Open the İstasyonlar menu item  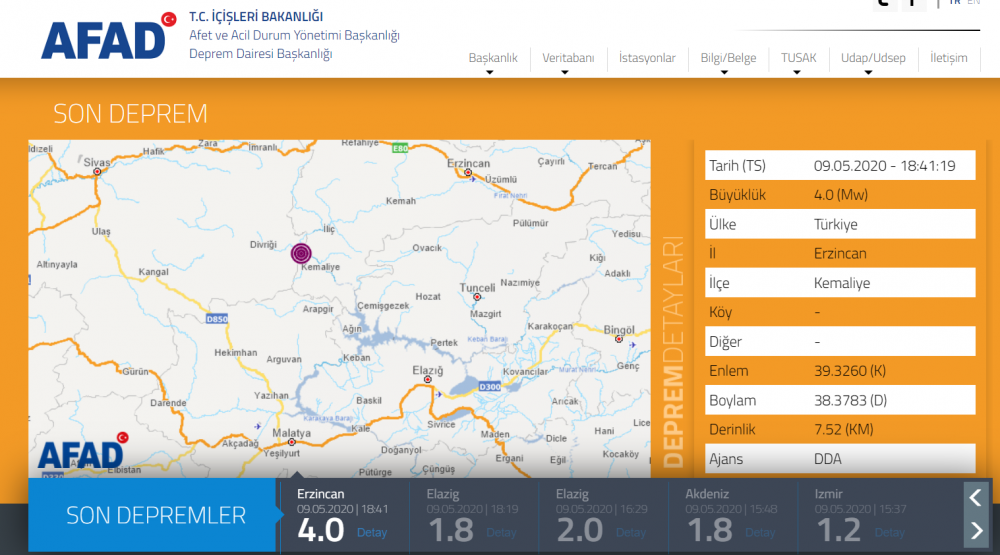pyautogui.click(x=647, y=58)
